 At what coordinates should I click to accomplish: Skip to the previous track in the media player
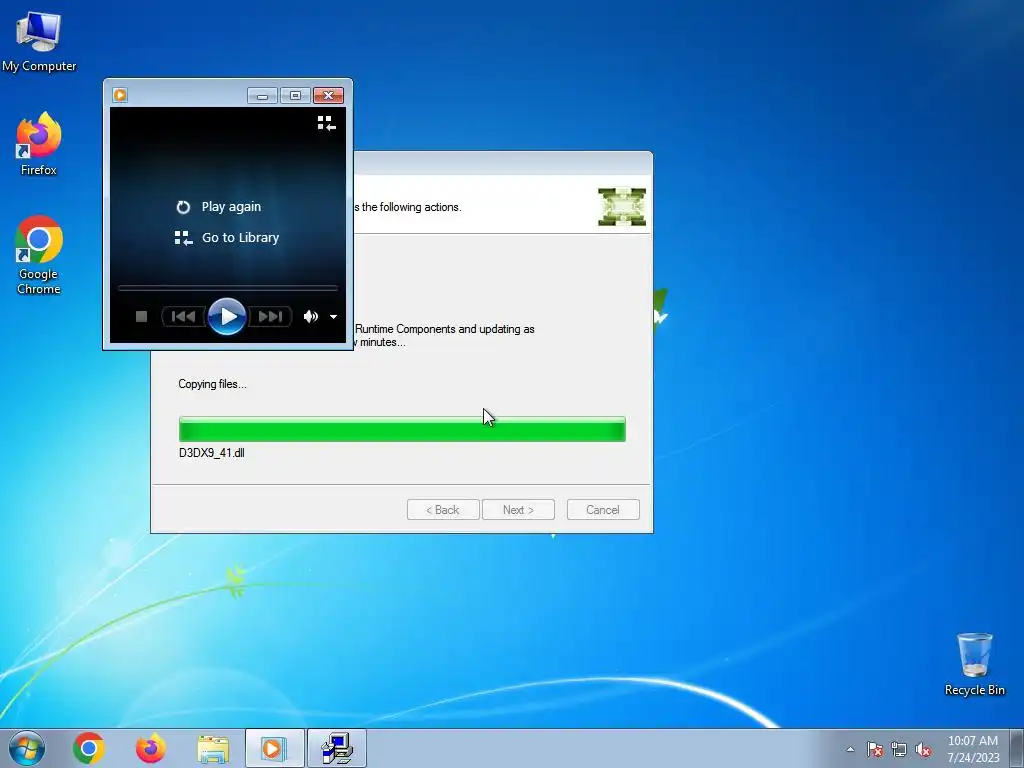[x=183, y=317]
